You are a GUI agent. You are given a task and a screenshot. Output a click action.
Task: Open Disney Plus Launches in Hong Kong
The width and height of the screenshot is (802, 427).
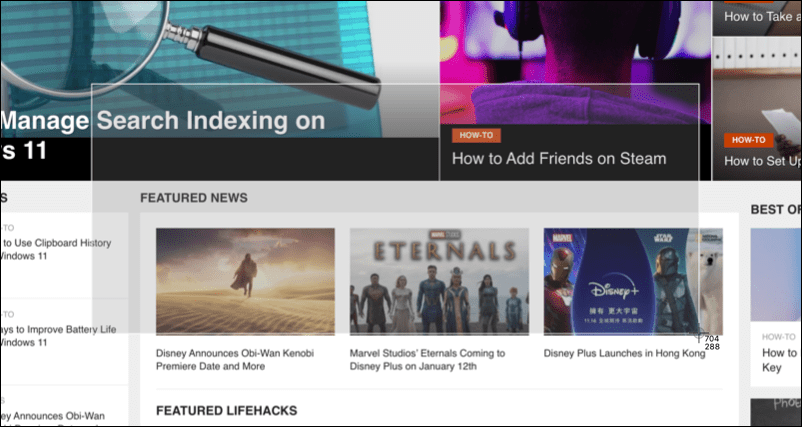pos(624,353)
